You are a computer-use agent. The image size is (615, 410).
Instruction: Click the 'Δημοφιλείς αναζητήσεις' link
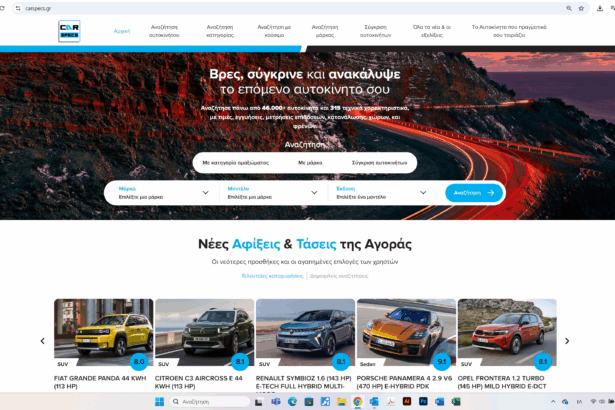(338, 274)
